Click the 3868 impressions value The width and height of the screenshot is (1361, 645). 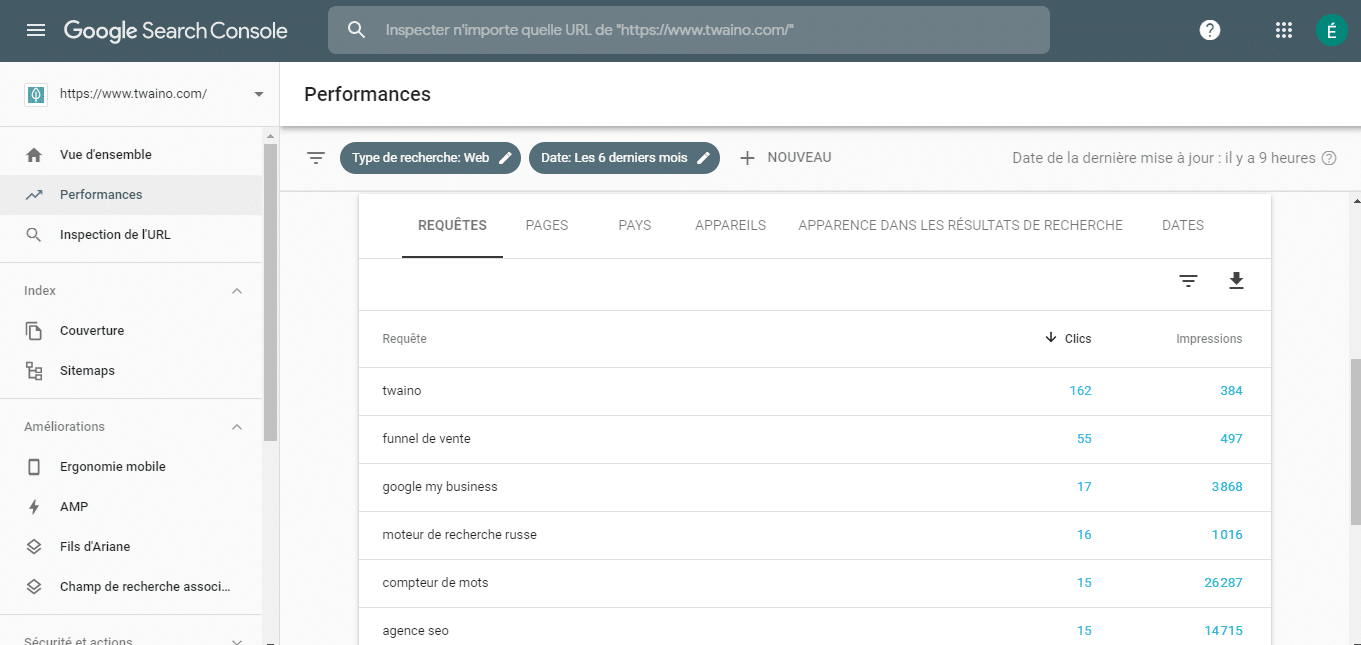pyautogui.click(x=1225, y=487)
